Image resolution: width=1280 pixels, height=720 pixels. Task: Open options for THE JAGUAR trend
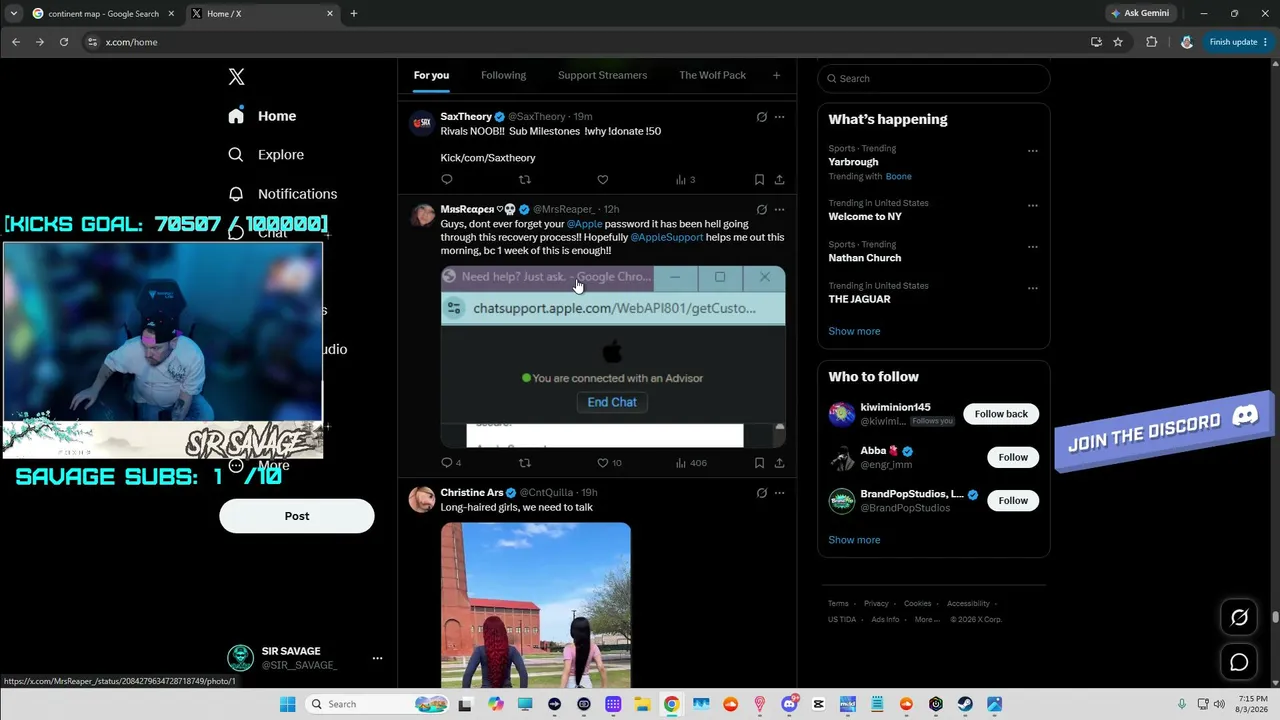pyautogui.click(x=1033, y=289)
